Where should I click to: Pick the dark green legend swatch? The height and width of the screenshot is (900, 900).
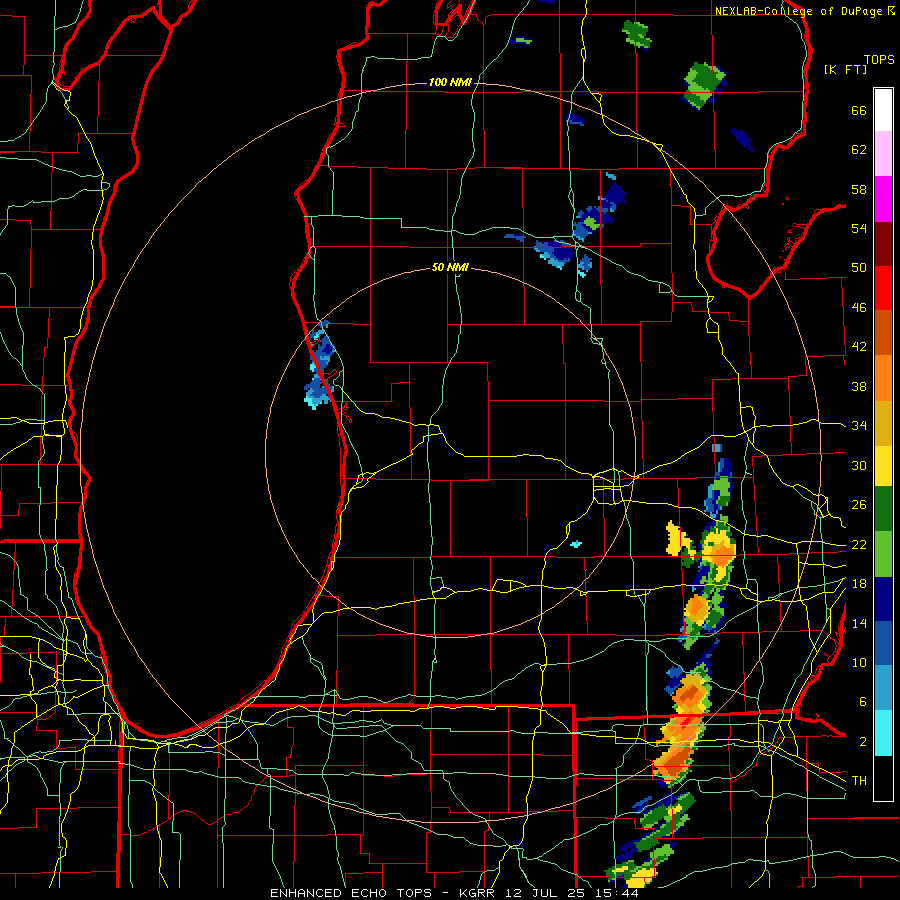pyautogui.click(x=883, y=509)
